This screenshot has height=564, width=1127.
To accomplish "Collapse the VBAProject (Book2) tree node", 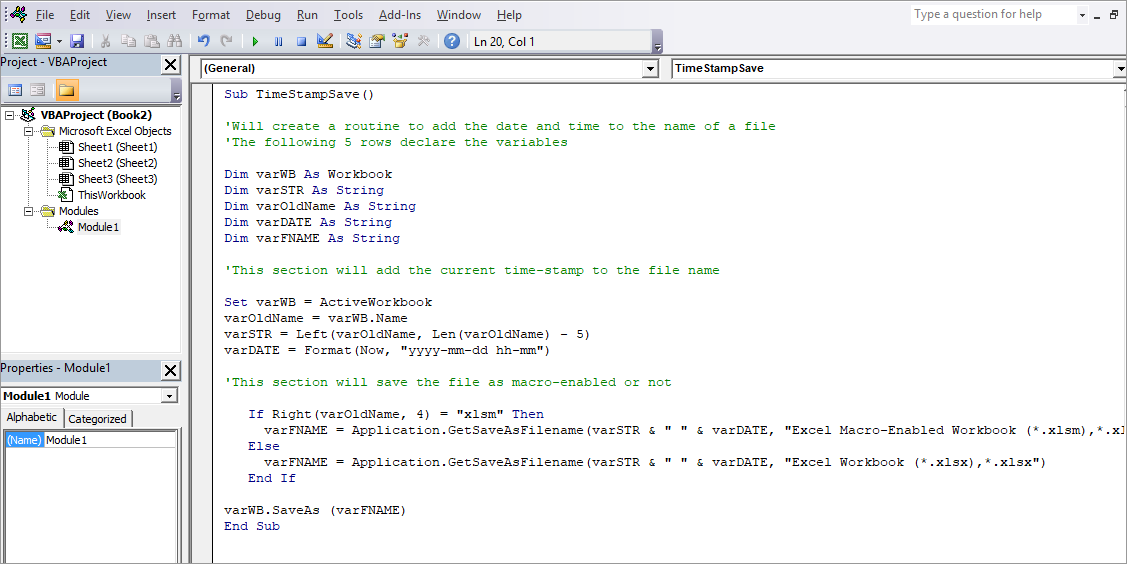I will tap(9, 115).
